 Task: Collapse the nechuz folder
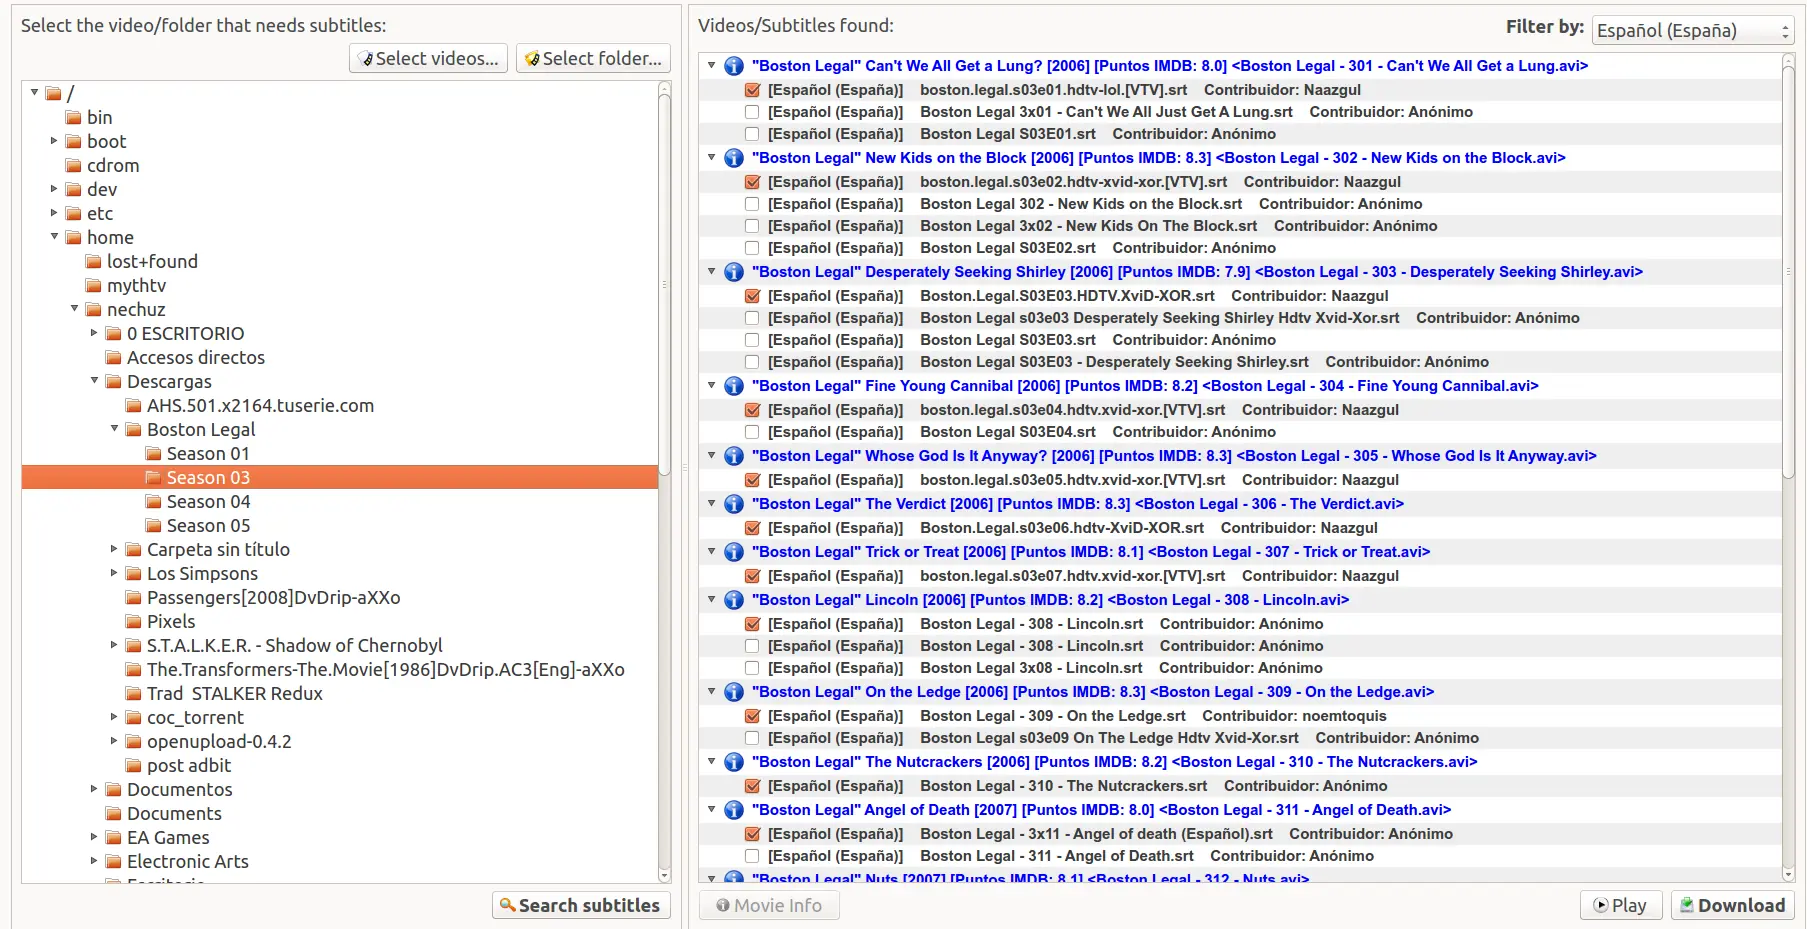(74, 309)
